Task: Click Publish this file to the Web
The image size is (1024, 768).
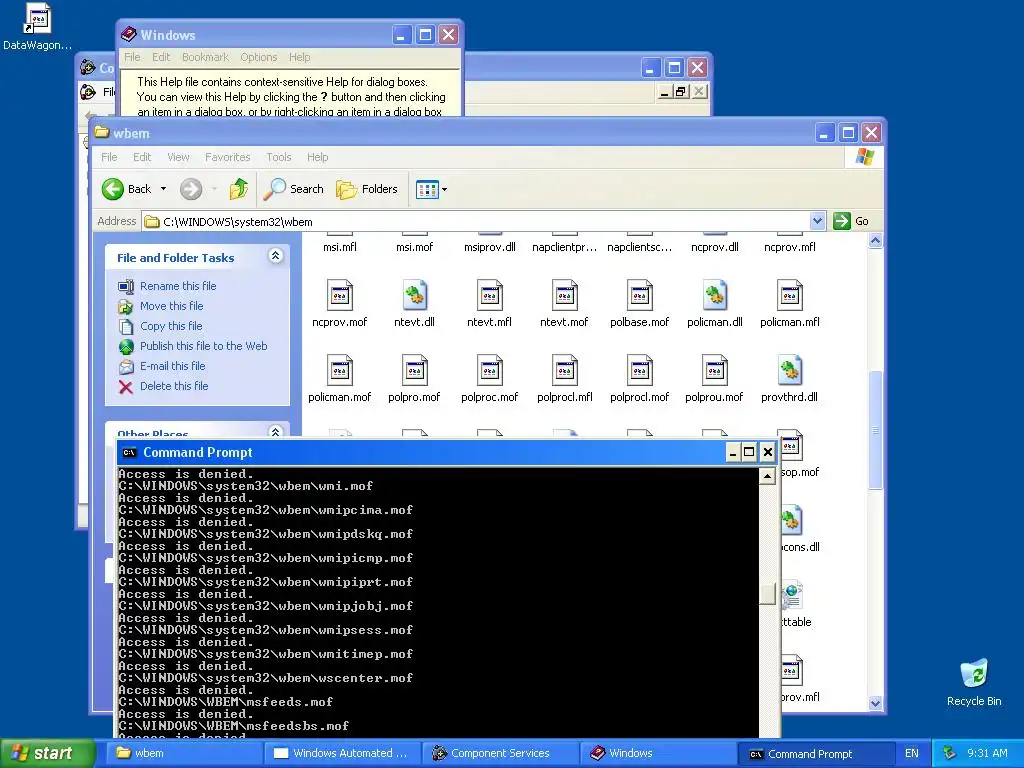Action: (203, 346)
